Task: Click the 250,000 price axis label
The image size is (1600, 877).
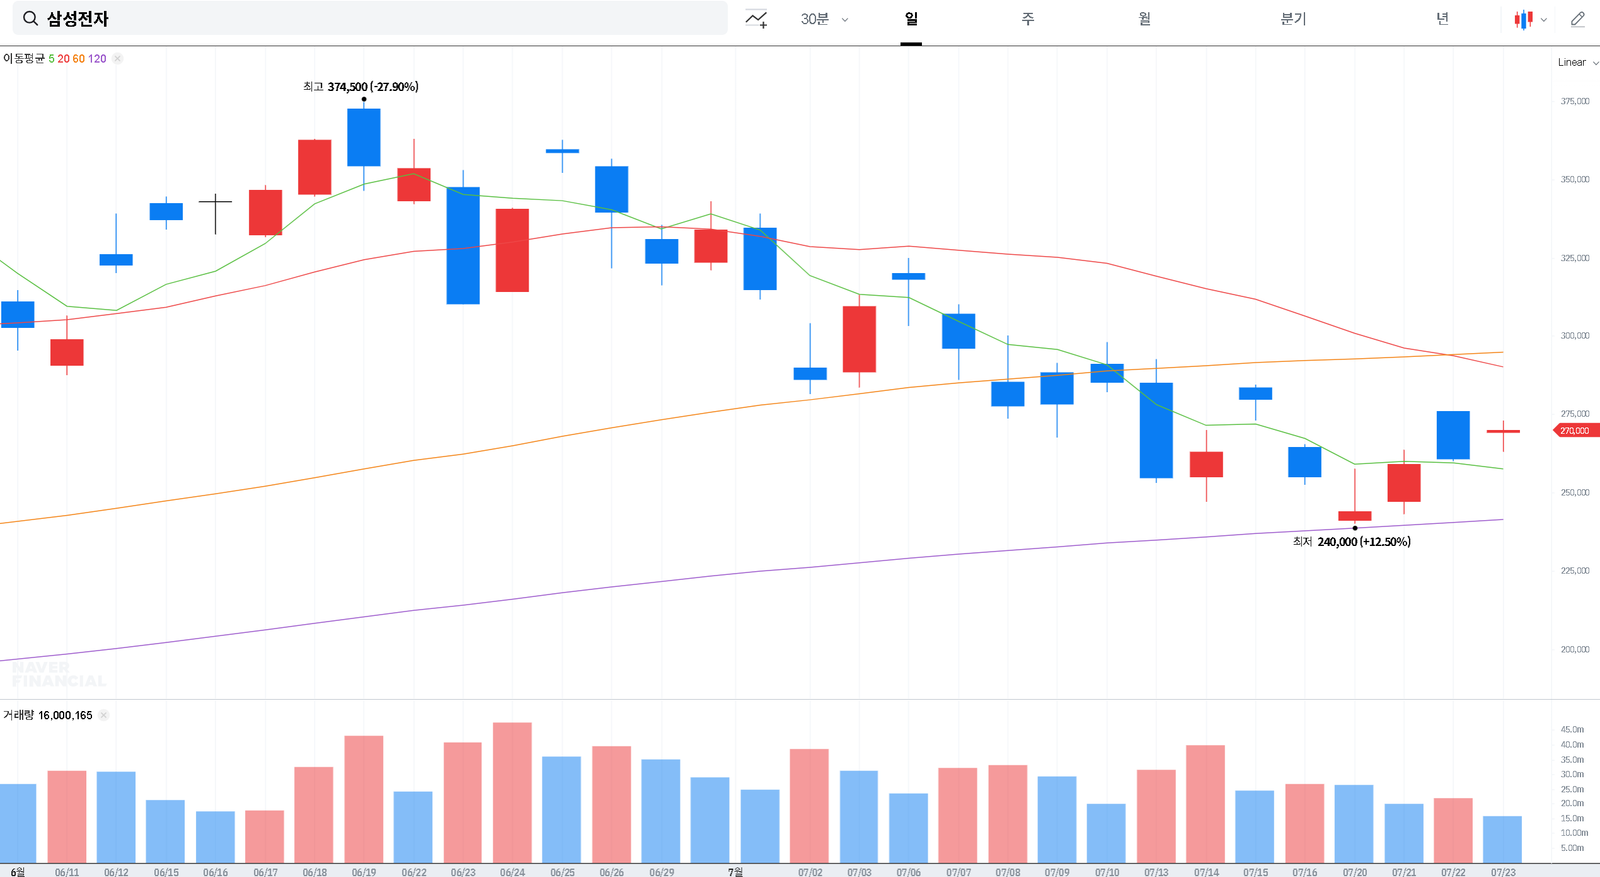Action: 1575,492
